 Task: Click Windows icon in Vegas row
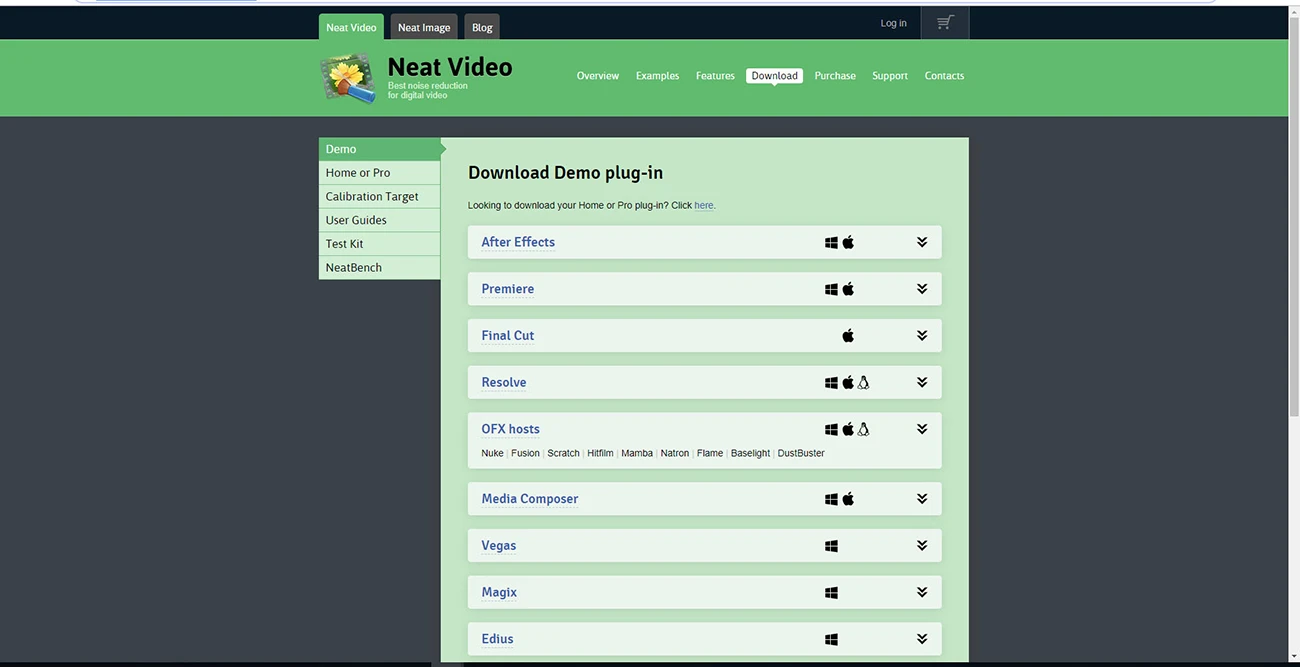(831, 546)
